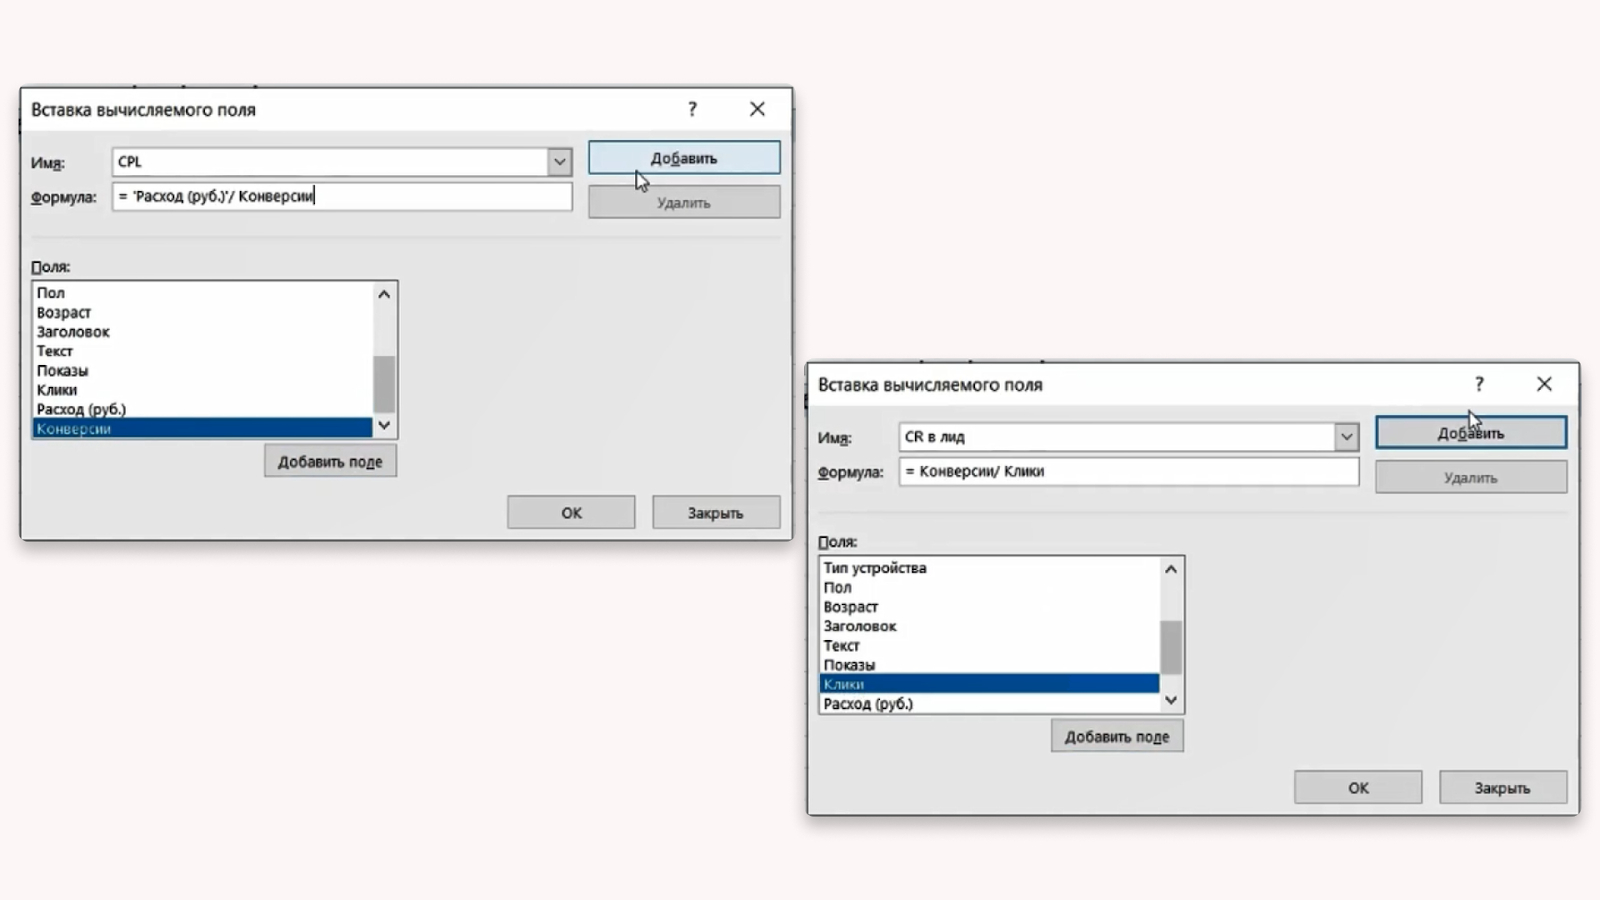Select Текст in CR в лид fields list
The height and width of the screenshot is (900, 1600).
[990, 645]
